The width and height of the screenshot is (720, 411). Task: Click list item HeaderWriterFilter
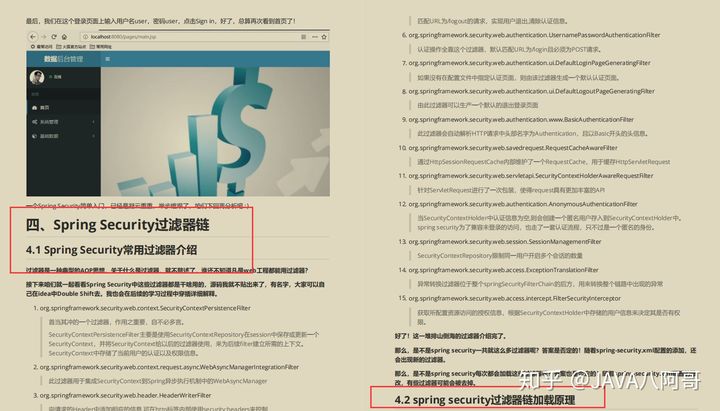125,395
